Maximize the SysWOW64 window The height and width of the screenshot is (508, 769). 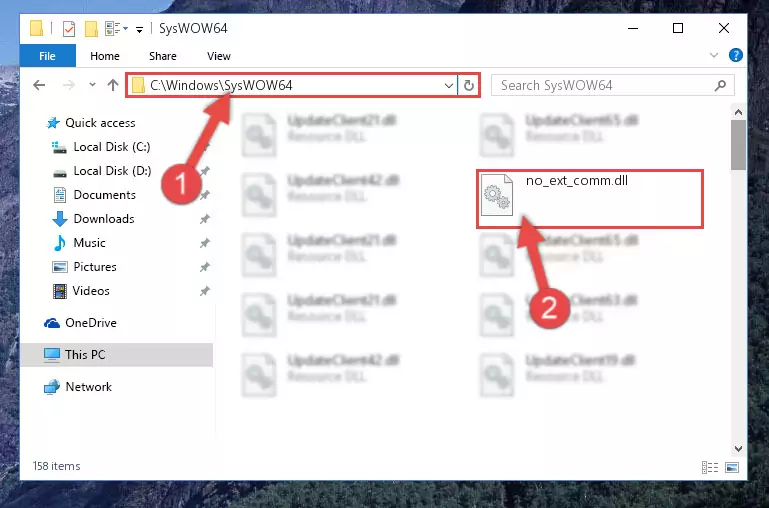click(x=678, y=28)
